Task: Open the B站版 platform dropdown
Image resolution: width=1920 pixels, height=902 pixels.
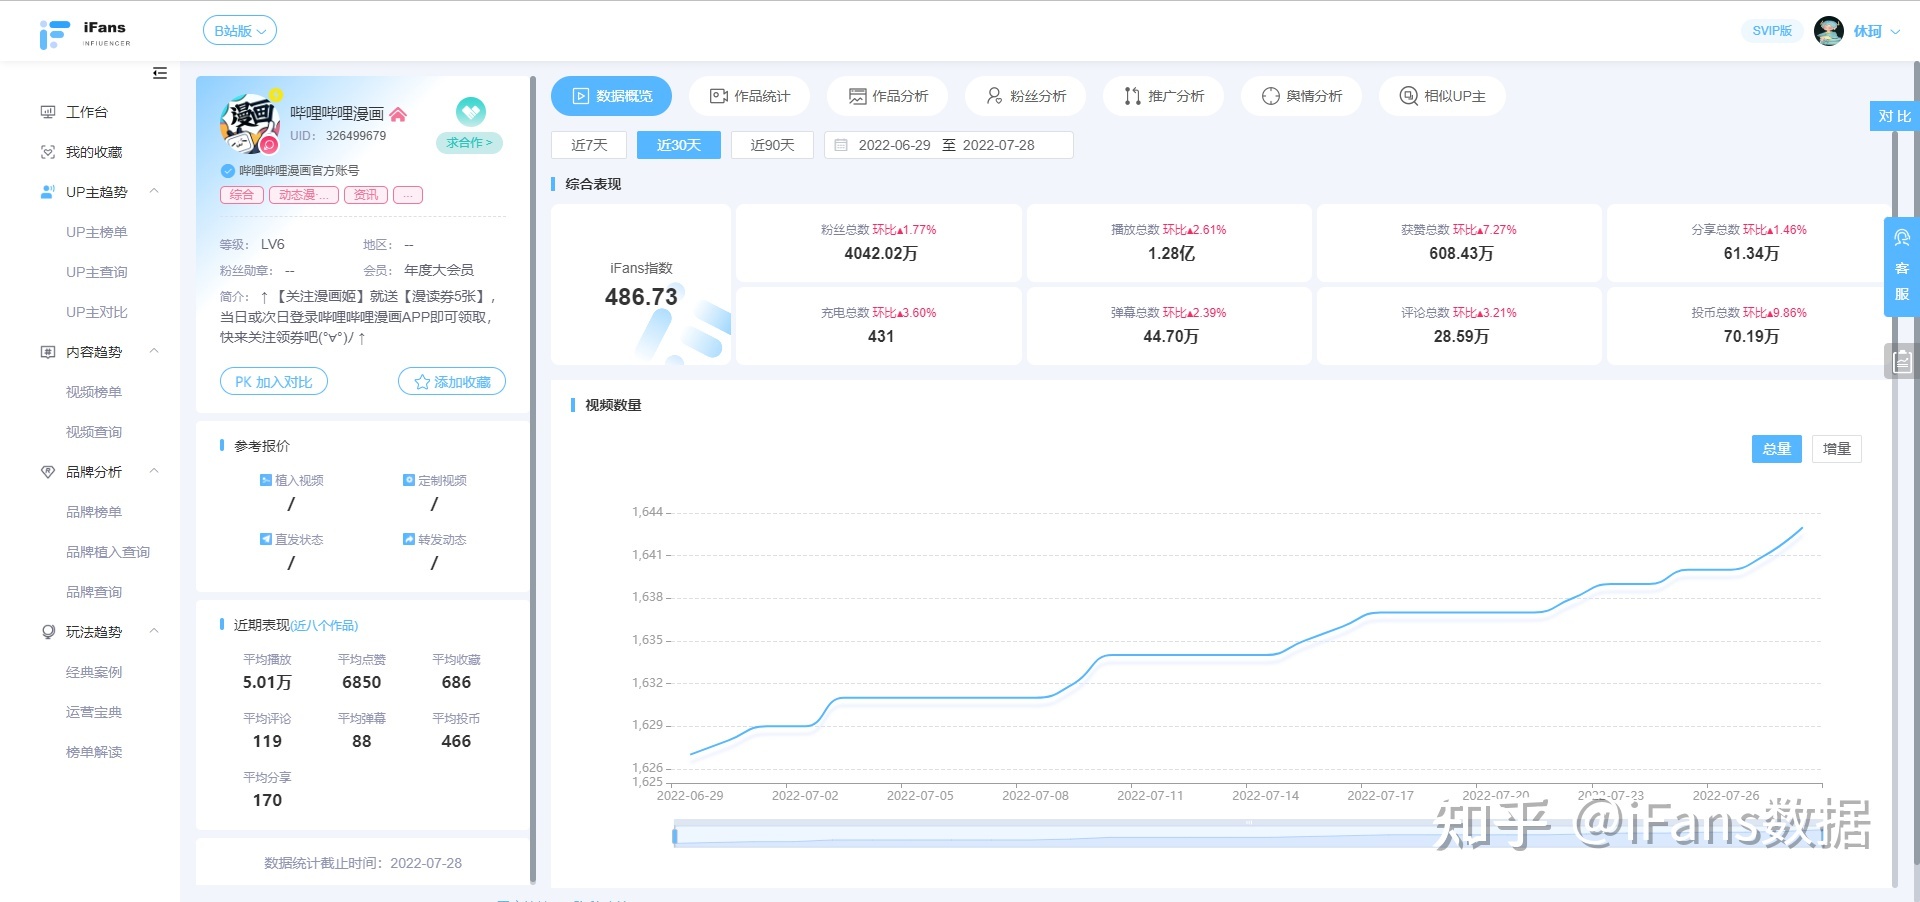Action: [x=240, y=31]
